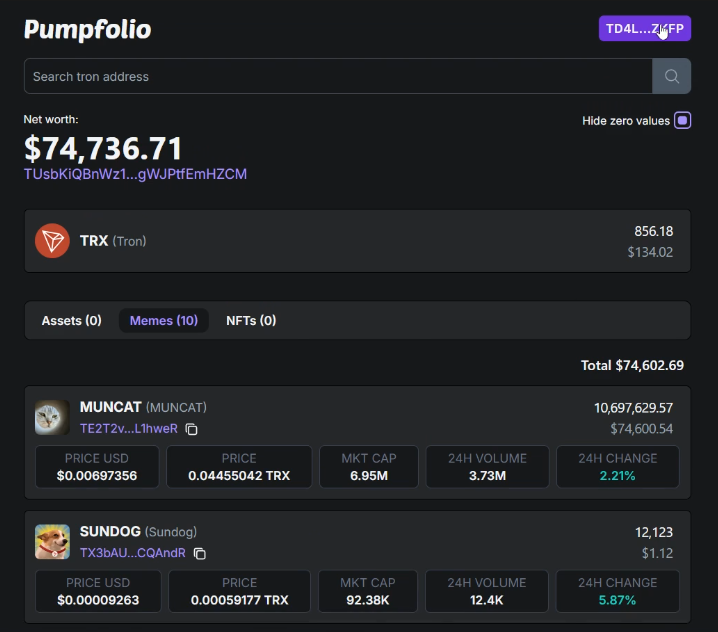Viewport: 718px width, 632px height.
Task: Click the Total $74,602.69 text
Action: coord(632,365)
